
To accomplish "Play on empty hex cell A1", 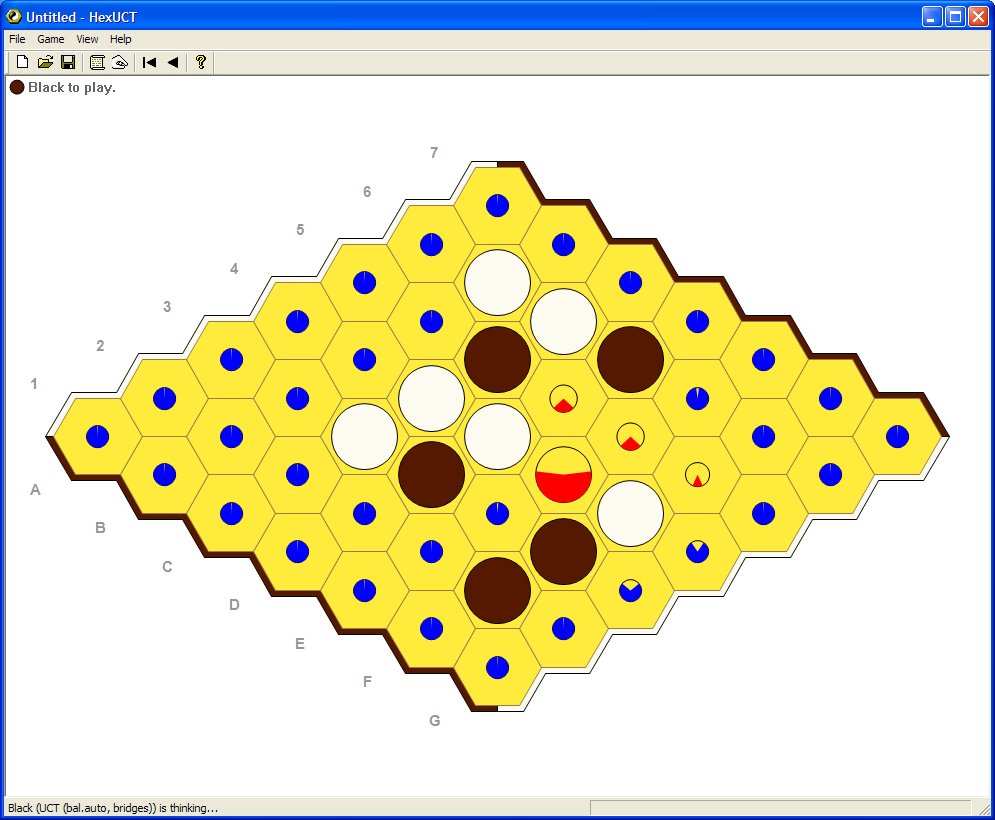I will point(97,436).
